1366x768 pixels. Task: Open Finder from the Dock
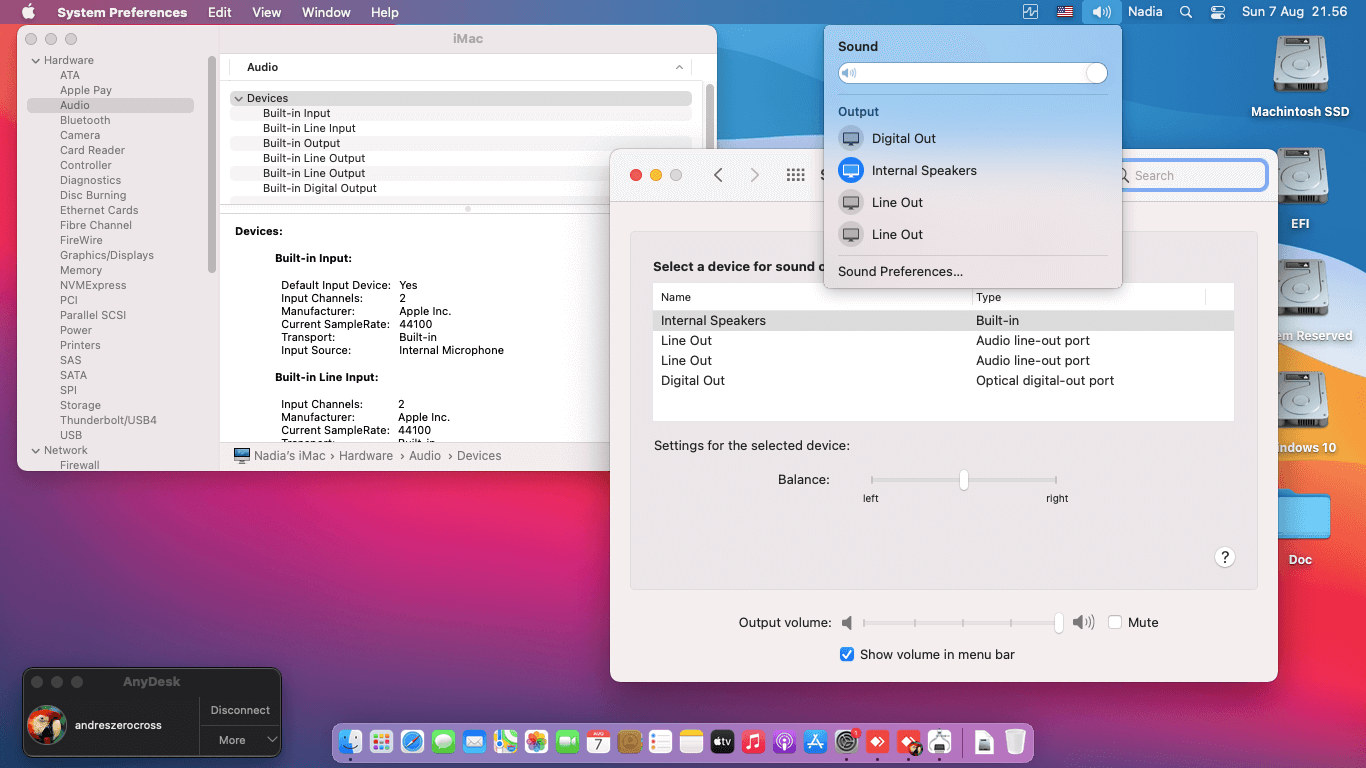(x=350, y=741)
